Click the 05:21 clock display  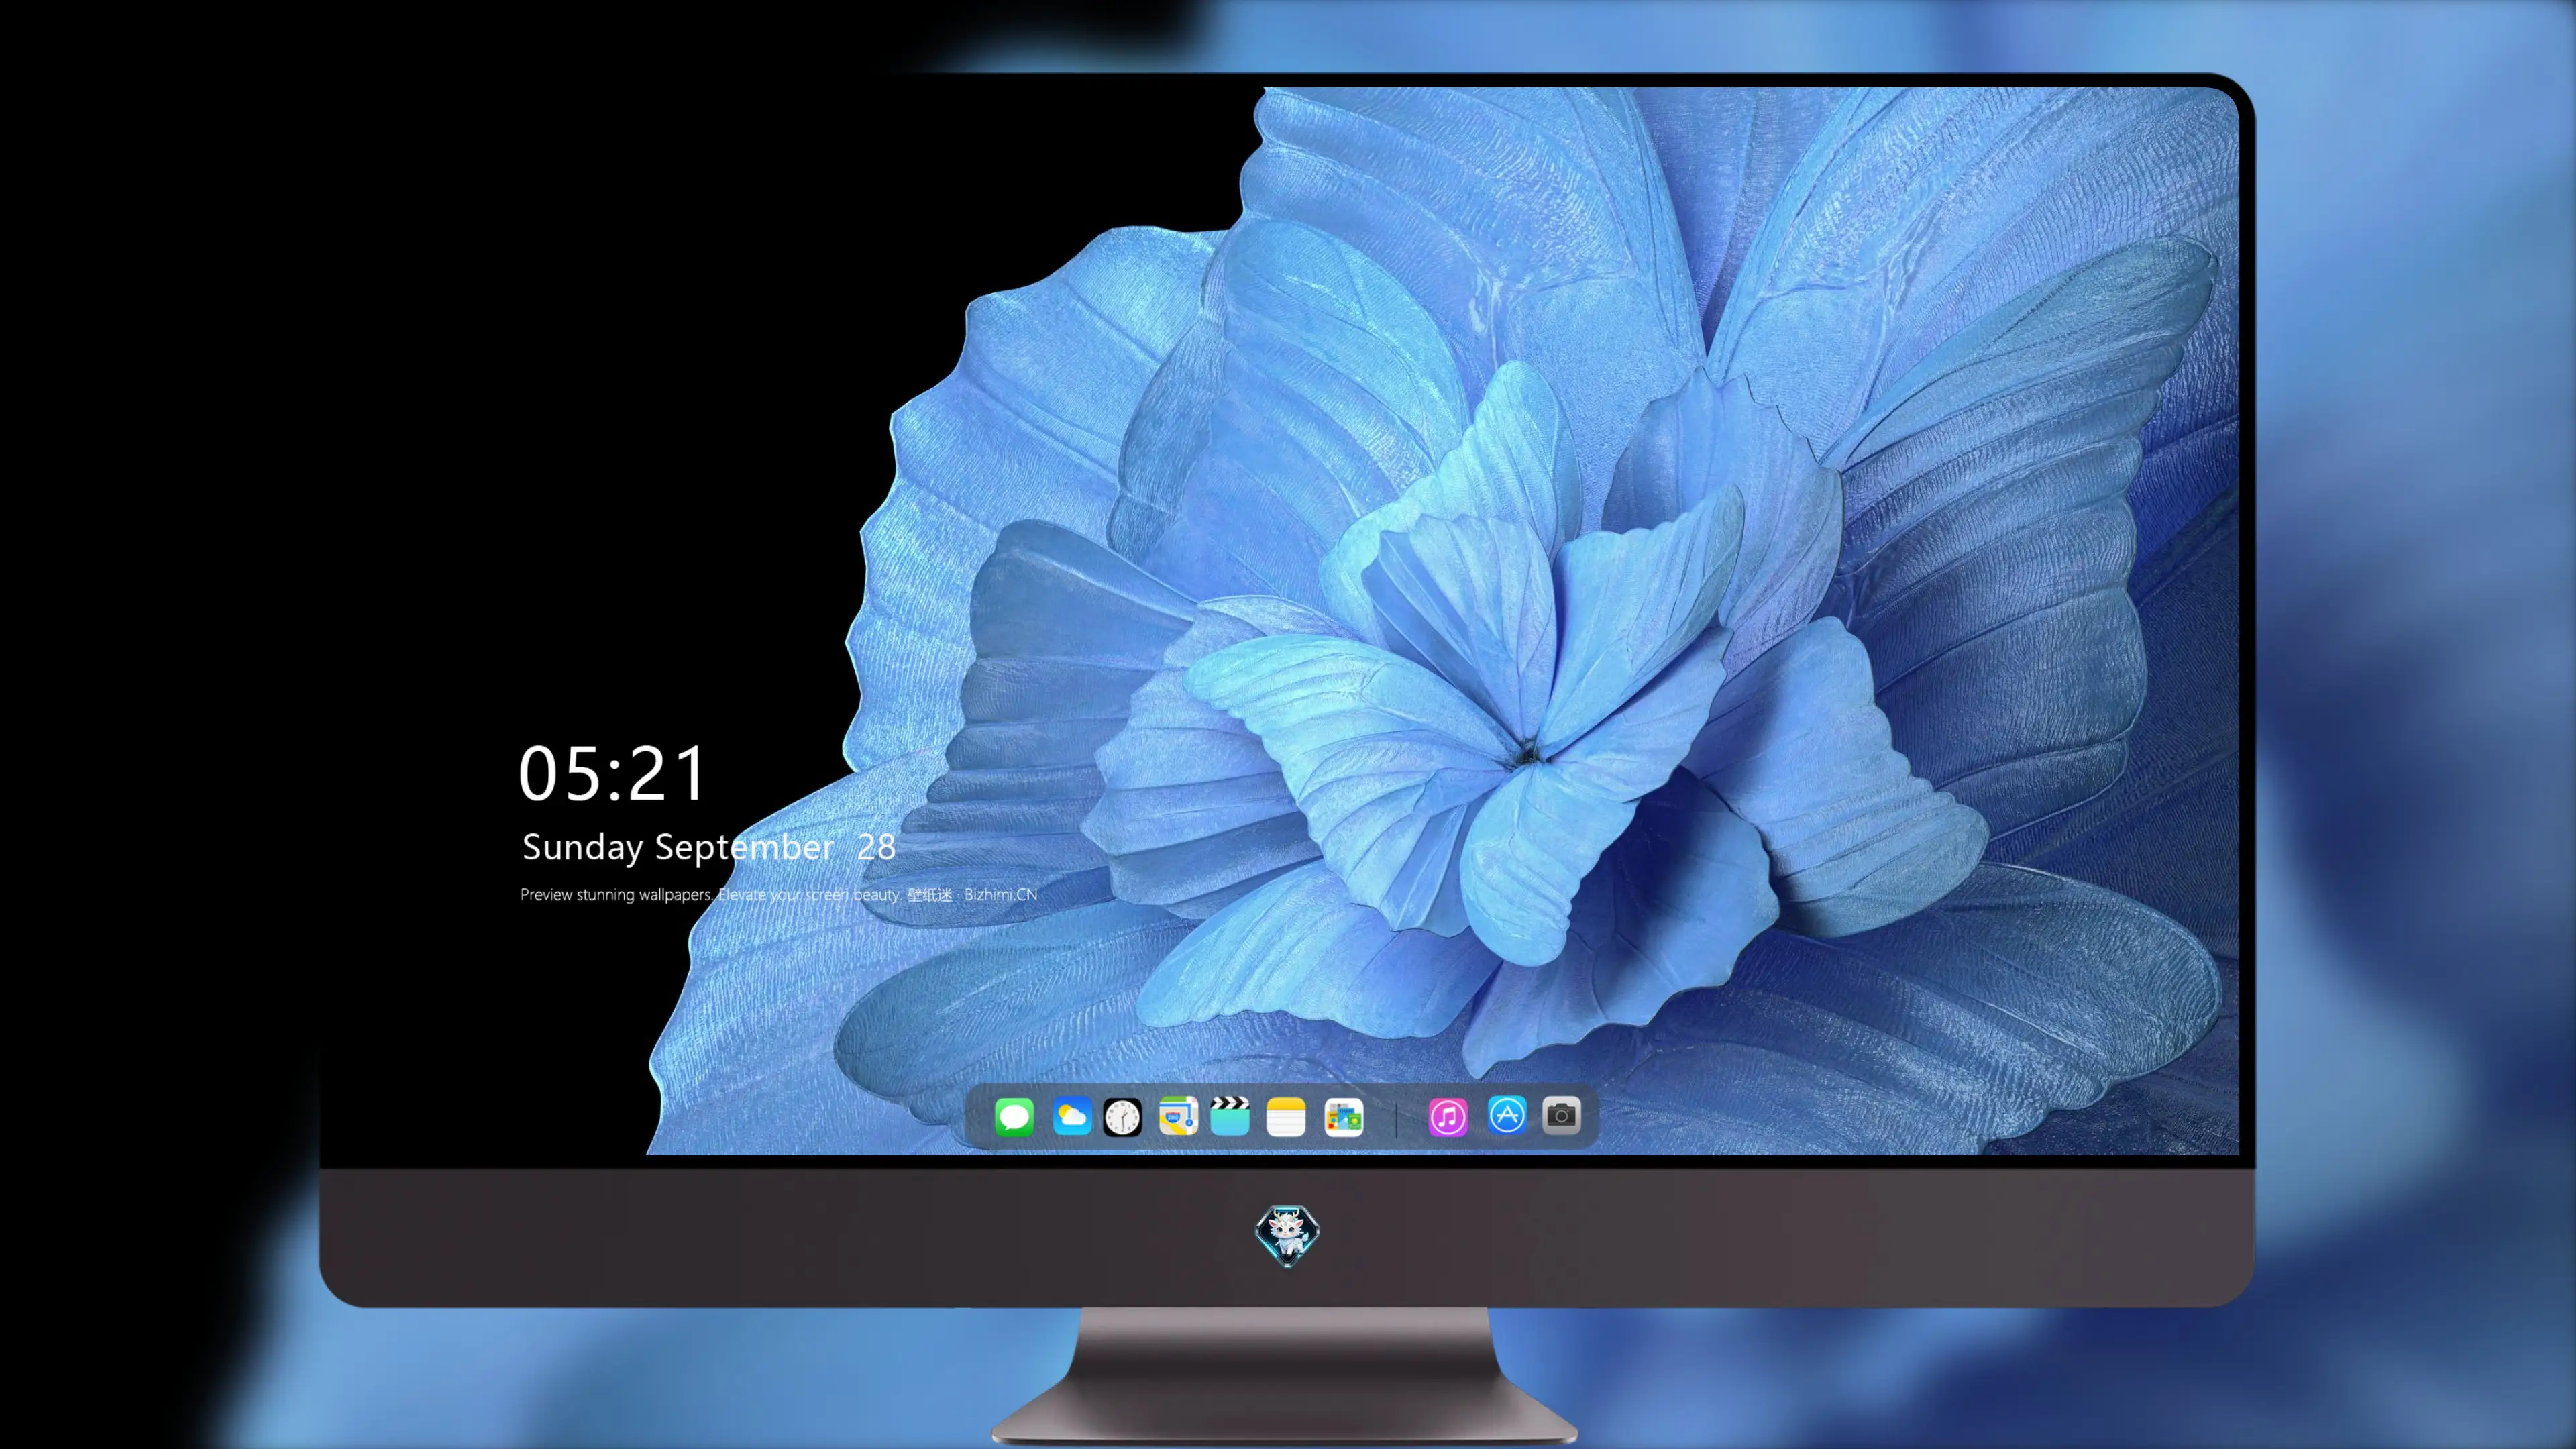pos(612,773)
